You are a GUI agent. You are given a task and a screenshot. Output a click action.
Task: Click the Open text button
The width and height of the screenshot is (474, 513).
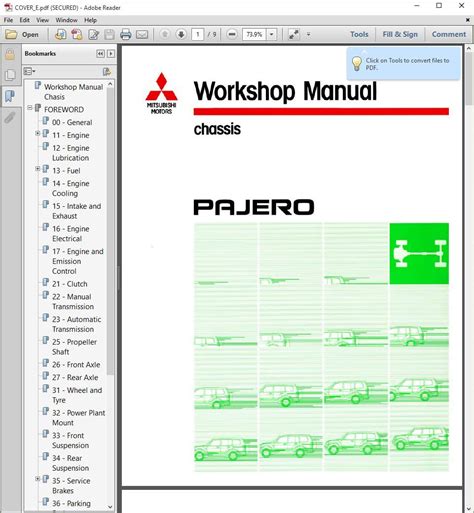coord(30,35)
